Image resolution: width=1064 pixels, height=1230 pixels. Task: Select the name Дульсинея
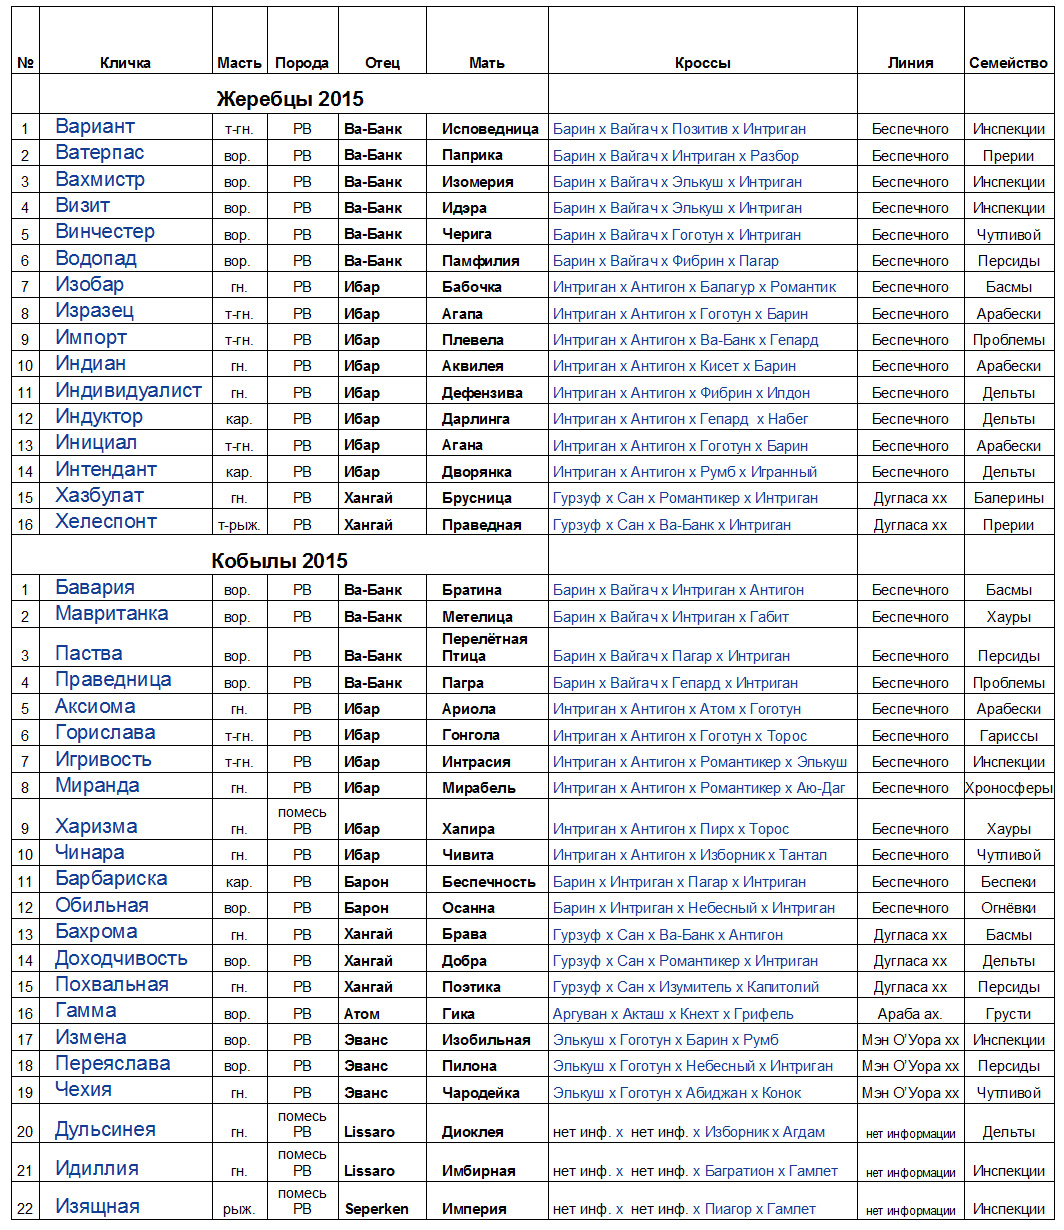(106, 1130)
